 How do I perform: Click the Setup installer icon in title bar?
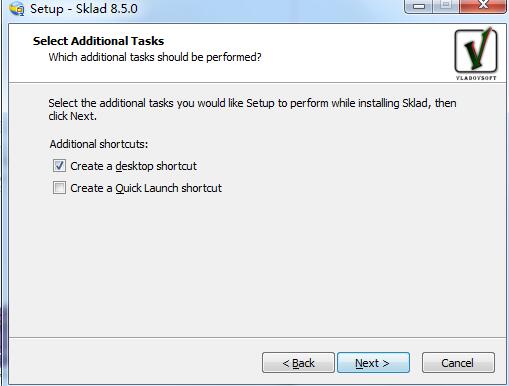point(17,8)
